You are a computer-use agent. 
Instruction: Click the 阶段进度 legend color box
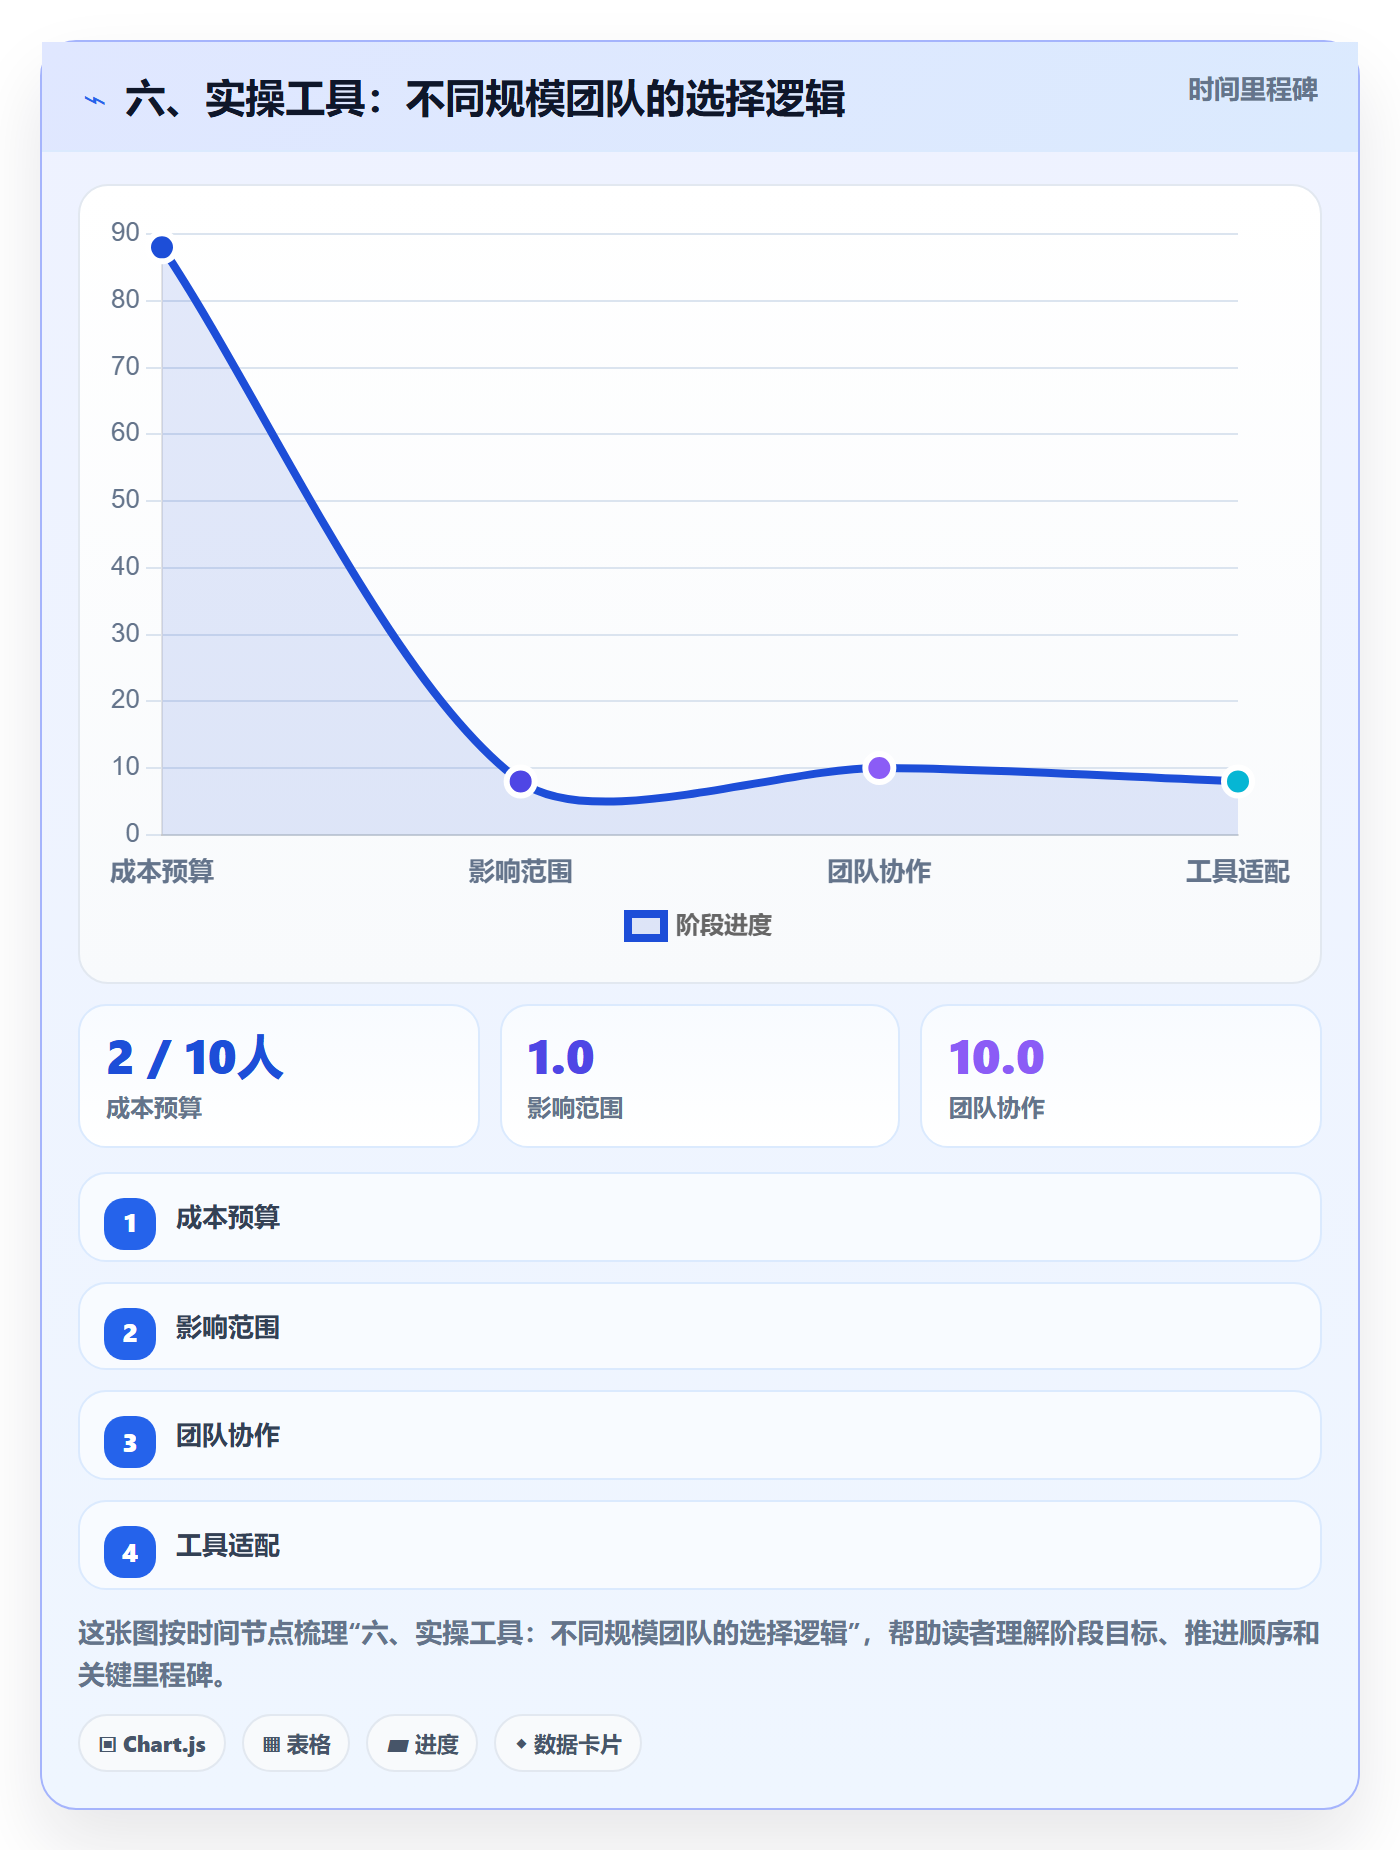[645, 926]
